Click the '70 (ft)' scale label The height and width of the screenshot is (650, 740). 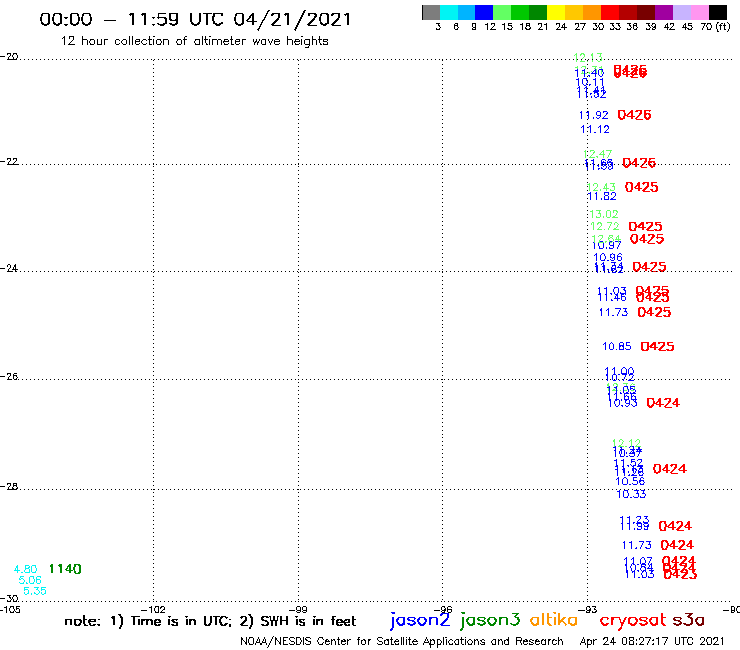(715, 27)
